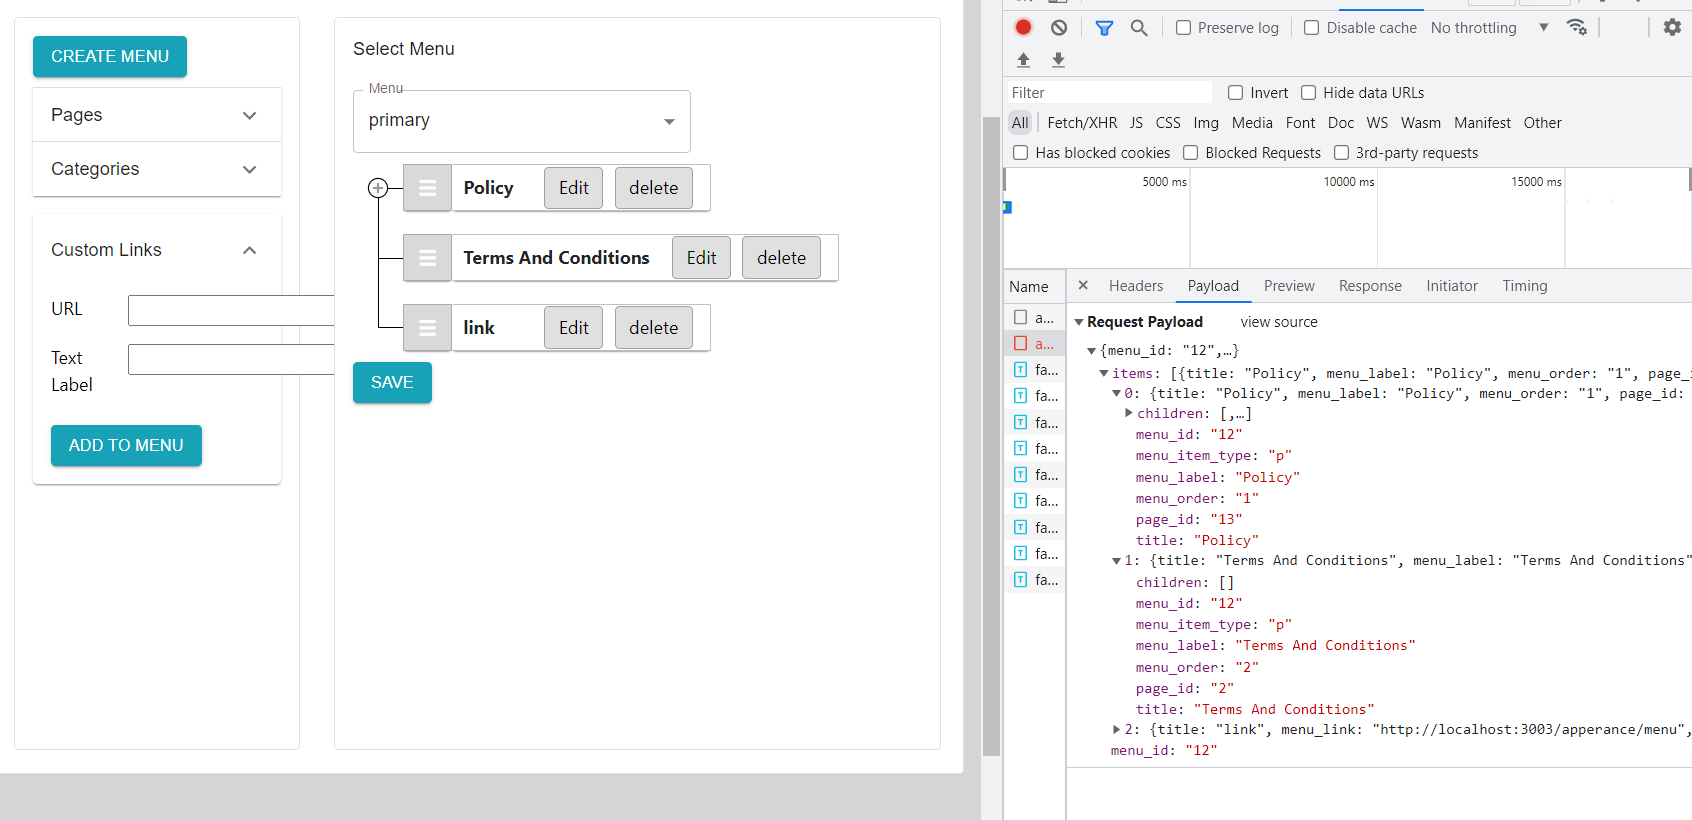Edit the Terms And Conditions item
Viewport: 1692px width, 820px height.
click(702, 258)
